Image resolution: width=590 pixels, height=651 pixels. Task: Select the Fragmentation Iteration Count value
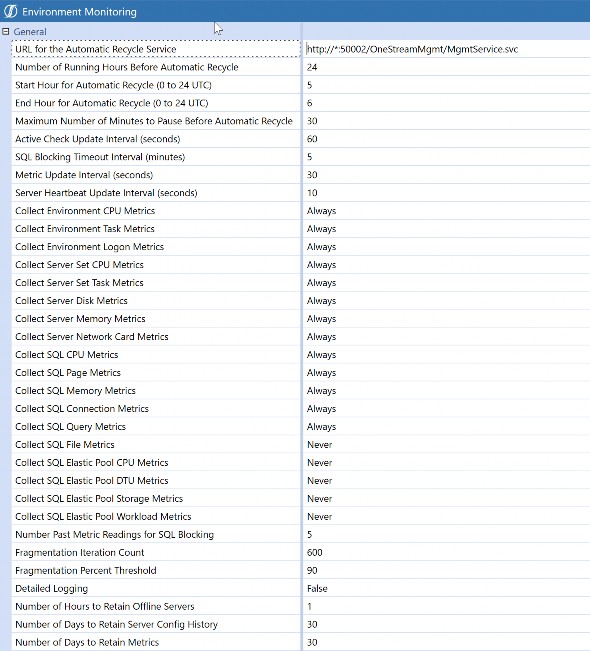[446, 553]
